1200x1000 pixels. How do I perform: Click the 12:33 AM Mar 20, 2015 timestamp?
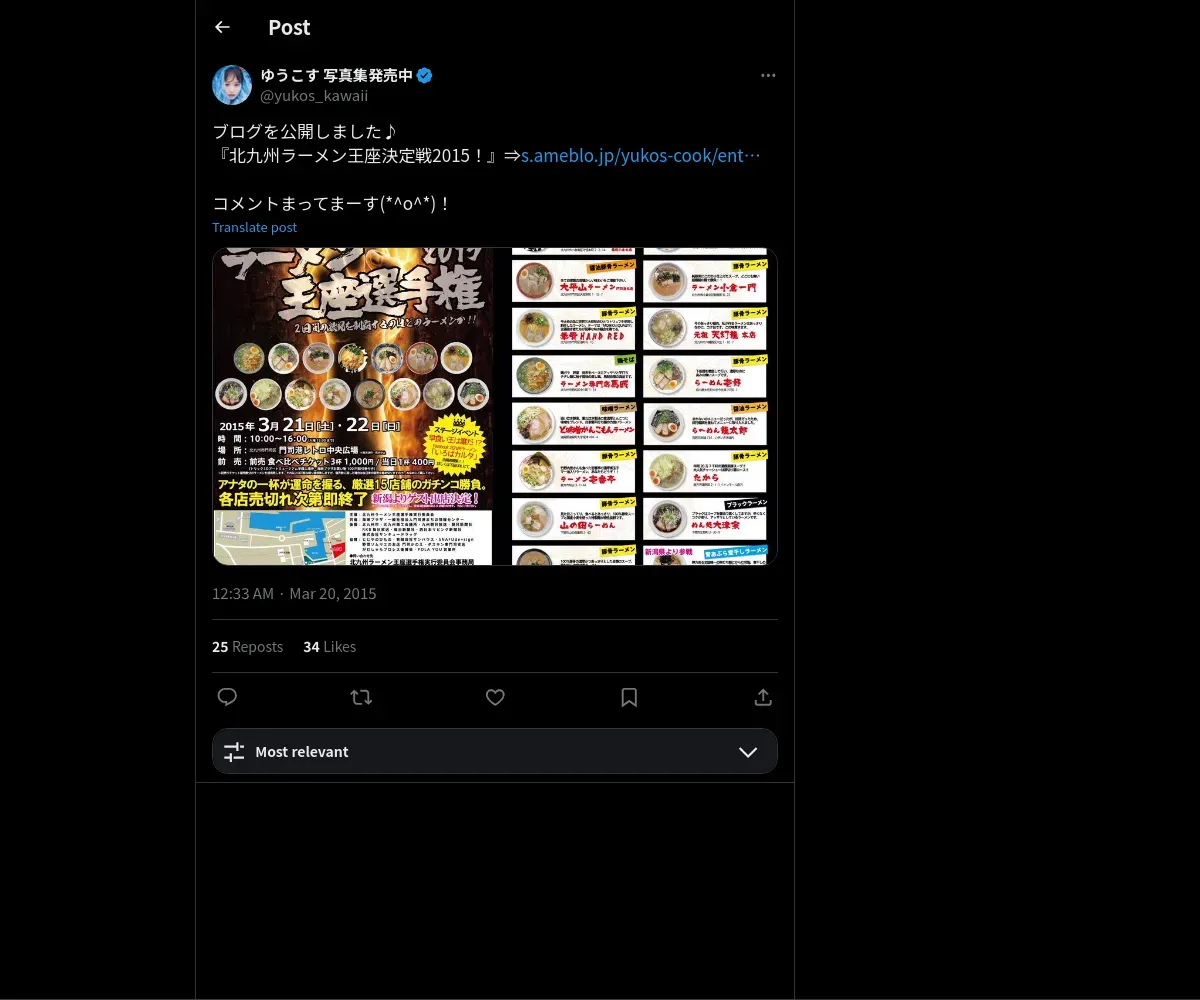click(294, 594)
